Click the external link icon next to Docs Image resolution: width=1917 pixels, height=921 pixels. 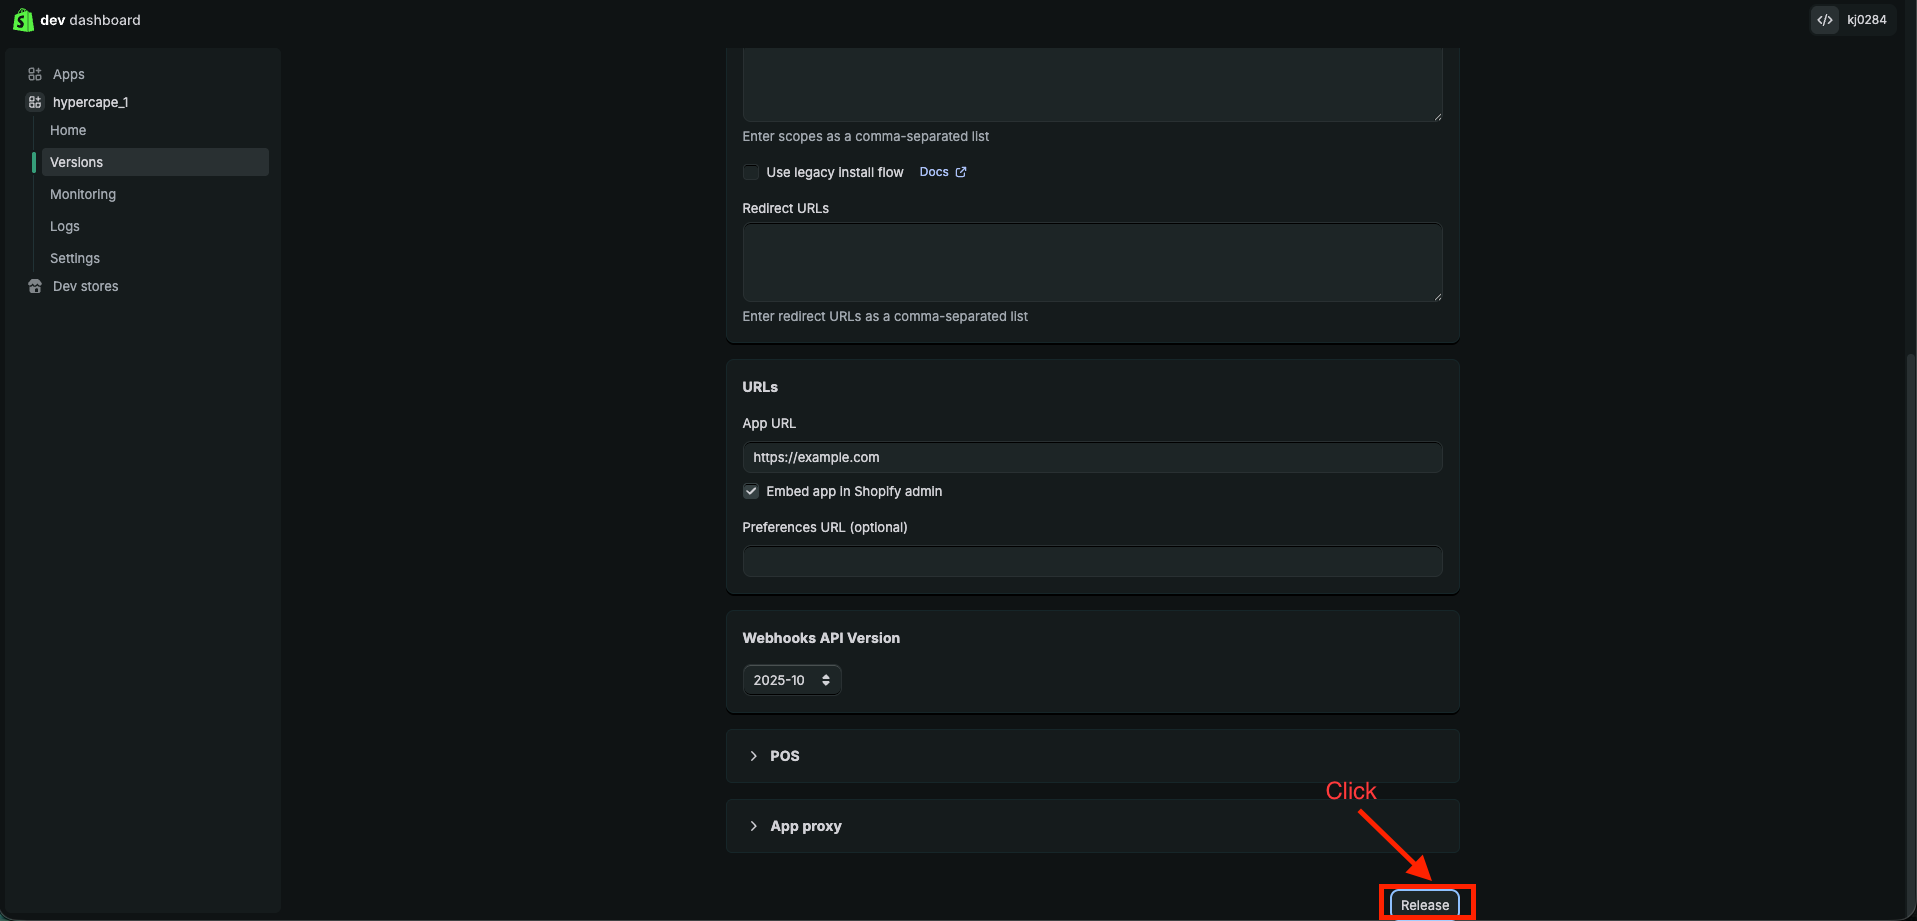[x=961, y=172]
